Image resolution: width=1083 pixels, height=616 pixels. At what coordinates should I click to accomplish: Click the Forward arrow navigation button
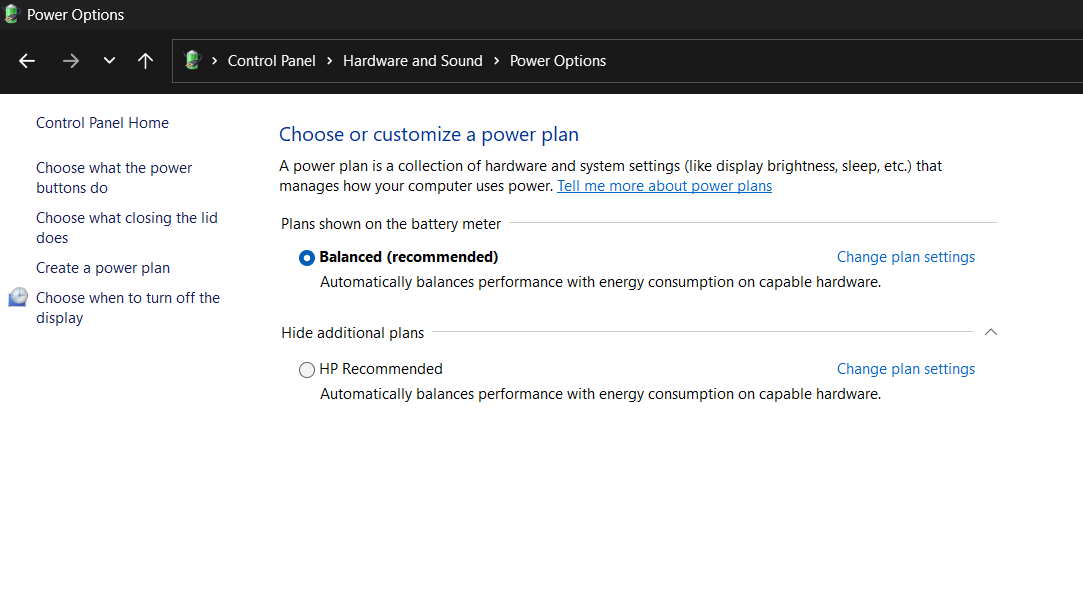(x=70, y=61)
